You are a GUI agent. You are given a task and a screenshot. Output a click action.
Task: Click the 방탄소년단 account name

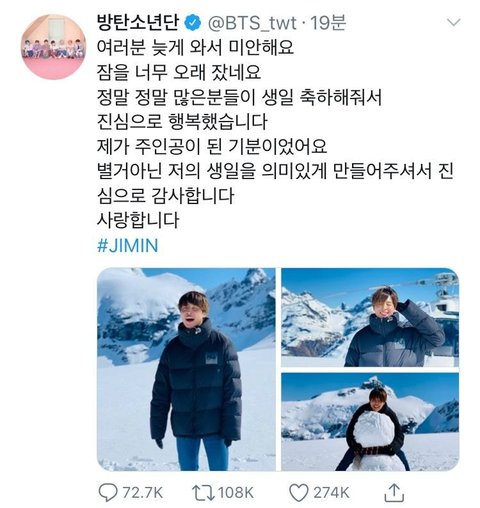138,23
